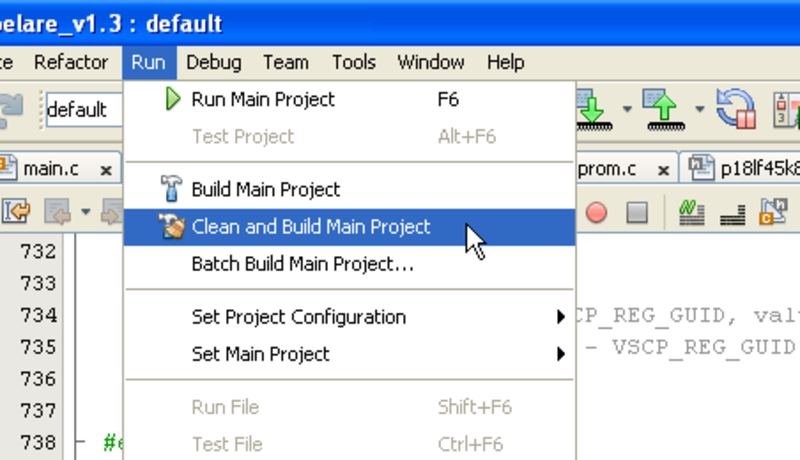Click Run Main Project menu entry
This screenshot has height=460, width=800.
[x=262, y=99]
